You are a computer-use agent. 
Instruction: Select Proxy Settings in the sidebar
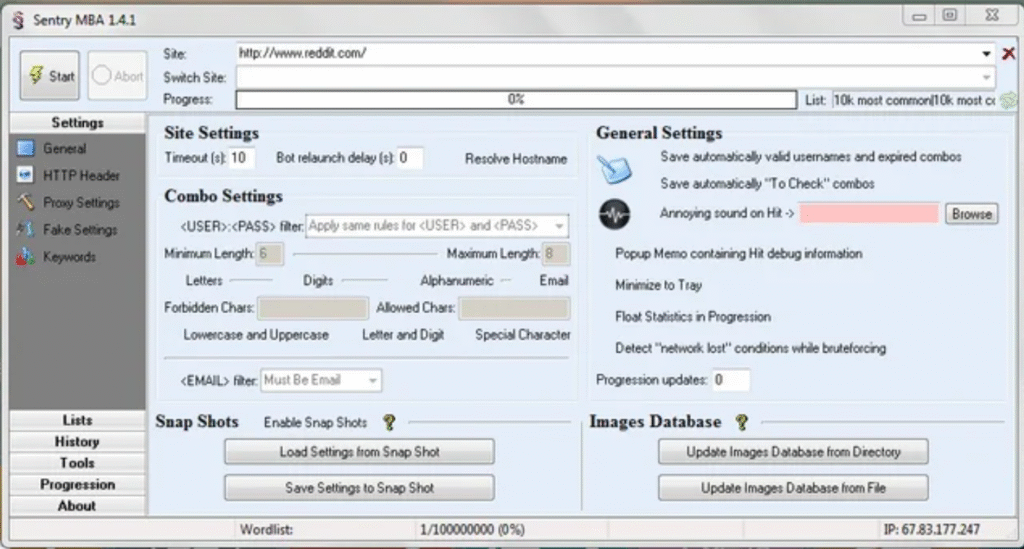click(81, 202)
